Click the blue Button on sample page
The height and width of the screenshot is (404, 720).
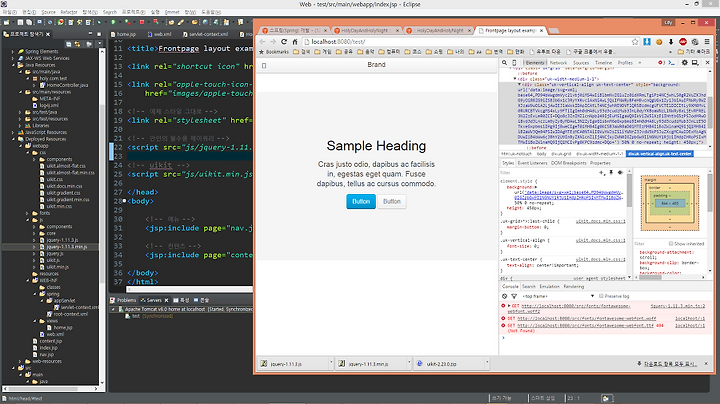361,202
